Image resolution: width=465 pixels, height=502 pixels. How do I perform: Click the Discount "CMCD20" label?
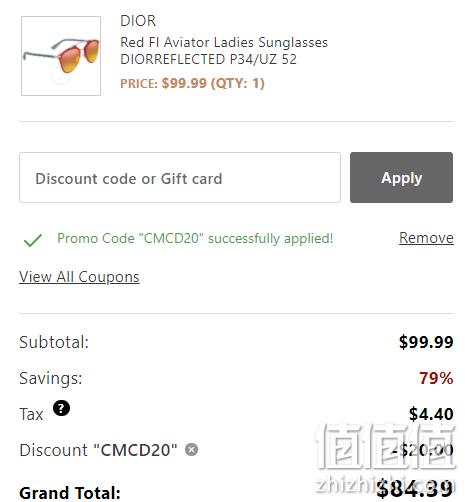click(x=98, y=450)
